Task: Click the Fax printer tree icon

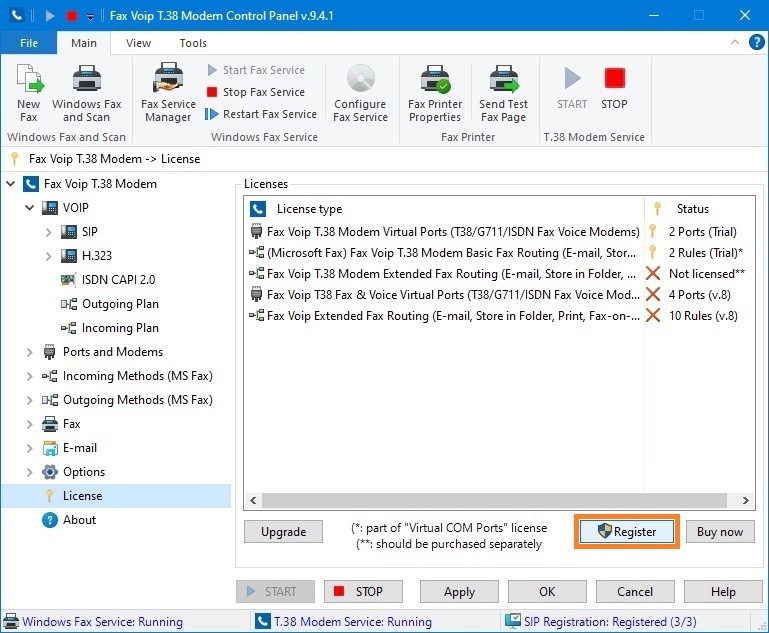Action: (x=50, y=424)
